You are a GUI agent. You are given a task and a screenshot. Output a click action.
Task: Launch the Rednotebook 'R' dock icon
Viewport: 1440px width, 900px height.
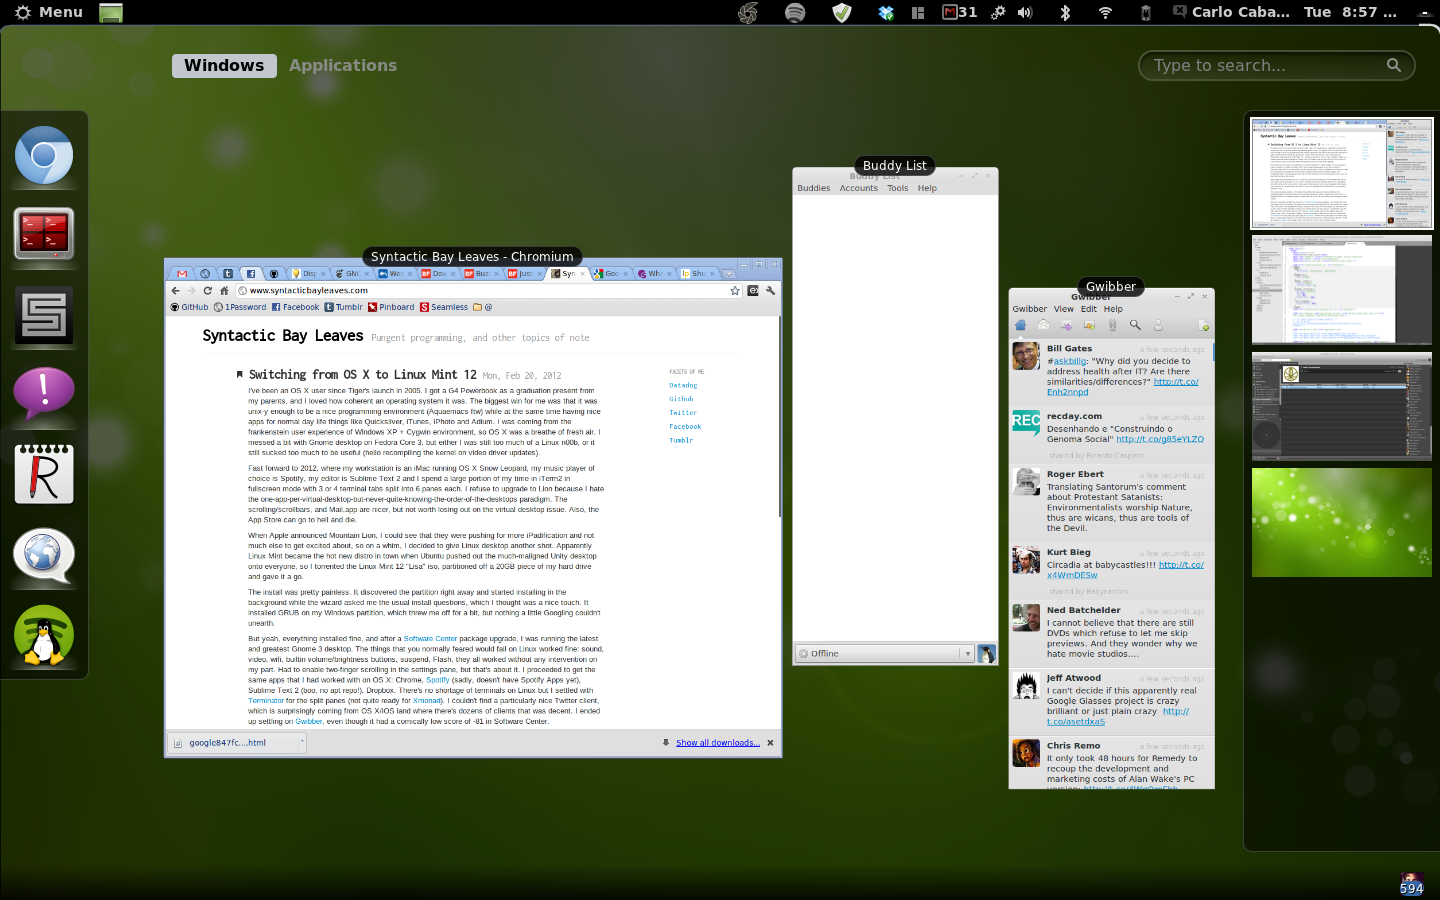click(44, 473)
